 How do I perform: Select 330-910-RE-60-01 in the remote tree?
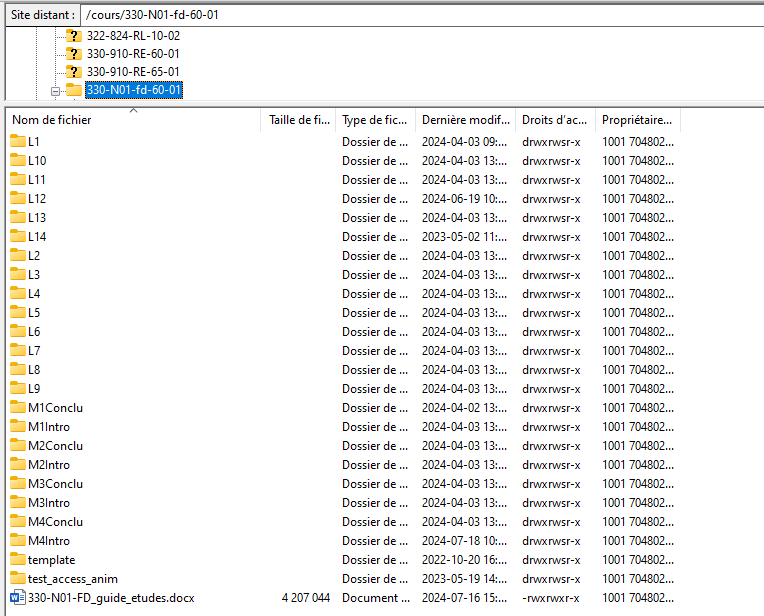point(133,54)
